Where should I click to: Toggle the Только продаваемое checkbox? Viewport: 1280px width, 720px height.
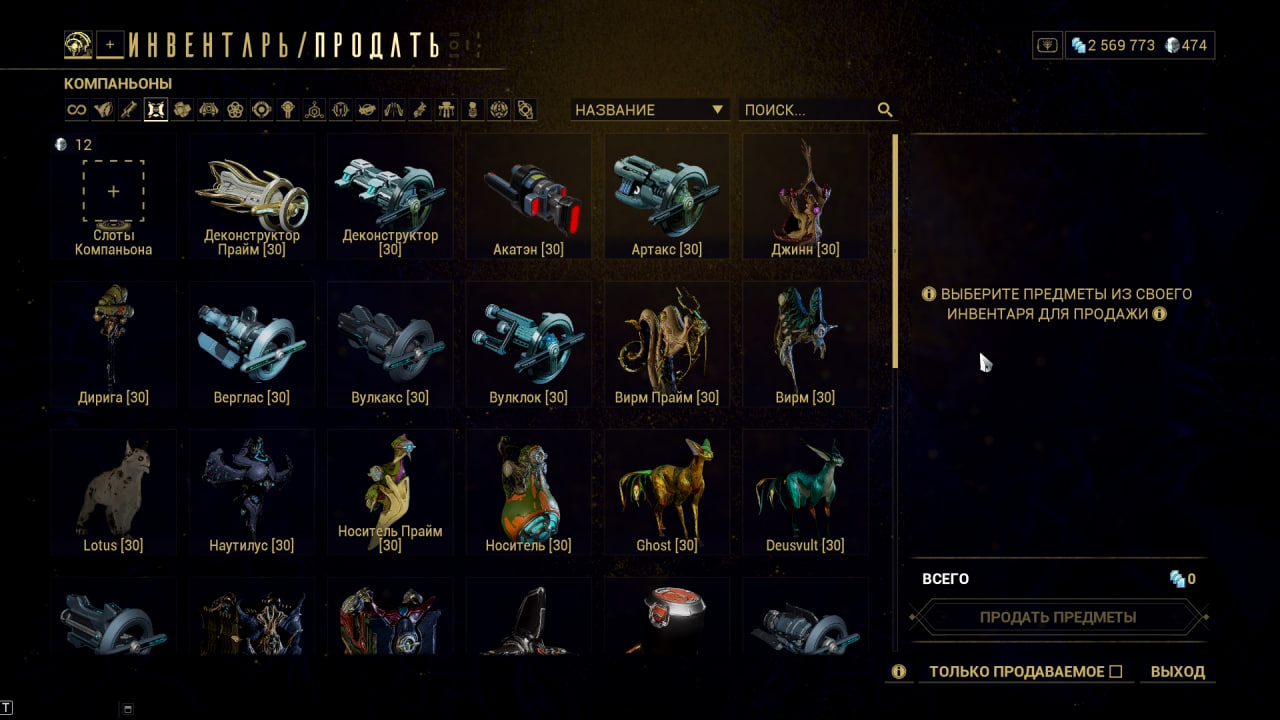(x=1116, y=672)
